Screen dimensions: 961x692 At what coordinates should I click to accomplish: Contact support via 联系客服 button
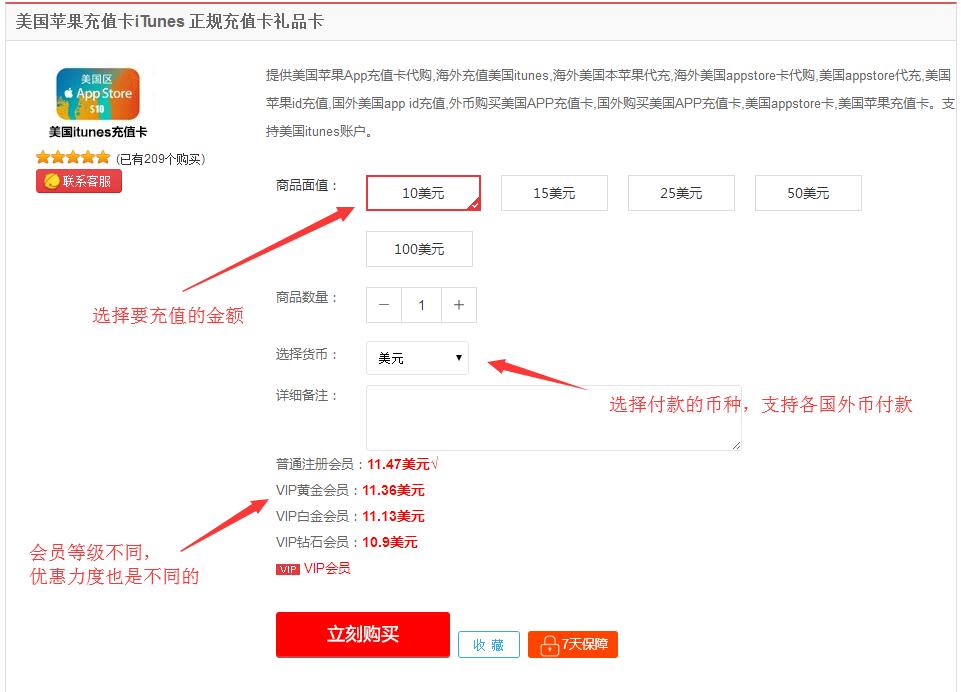[x=79, y=181]
